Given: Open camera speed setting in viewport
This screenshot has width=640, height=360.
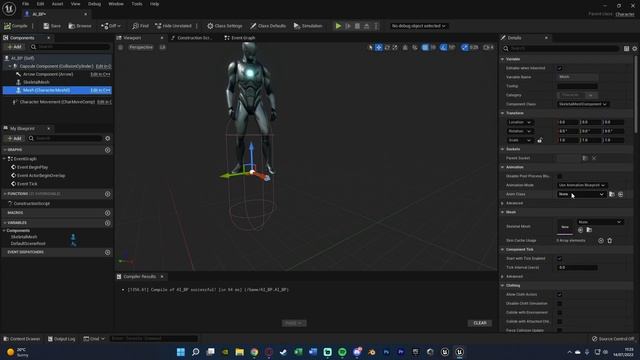Looking at the screenshot, I should pos(488,47).
